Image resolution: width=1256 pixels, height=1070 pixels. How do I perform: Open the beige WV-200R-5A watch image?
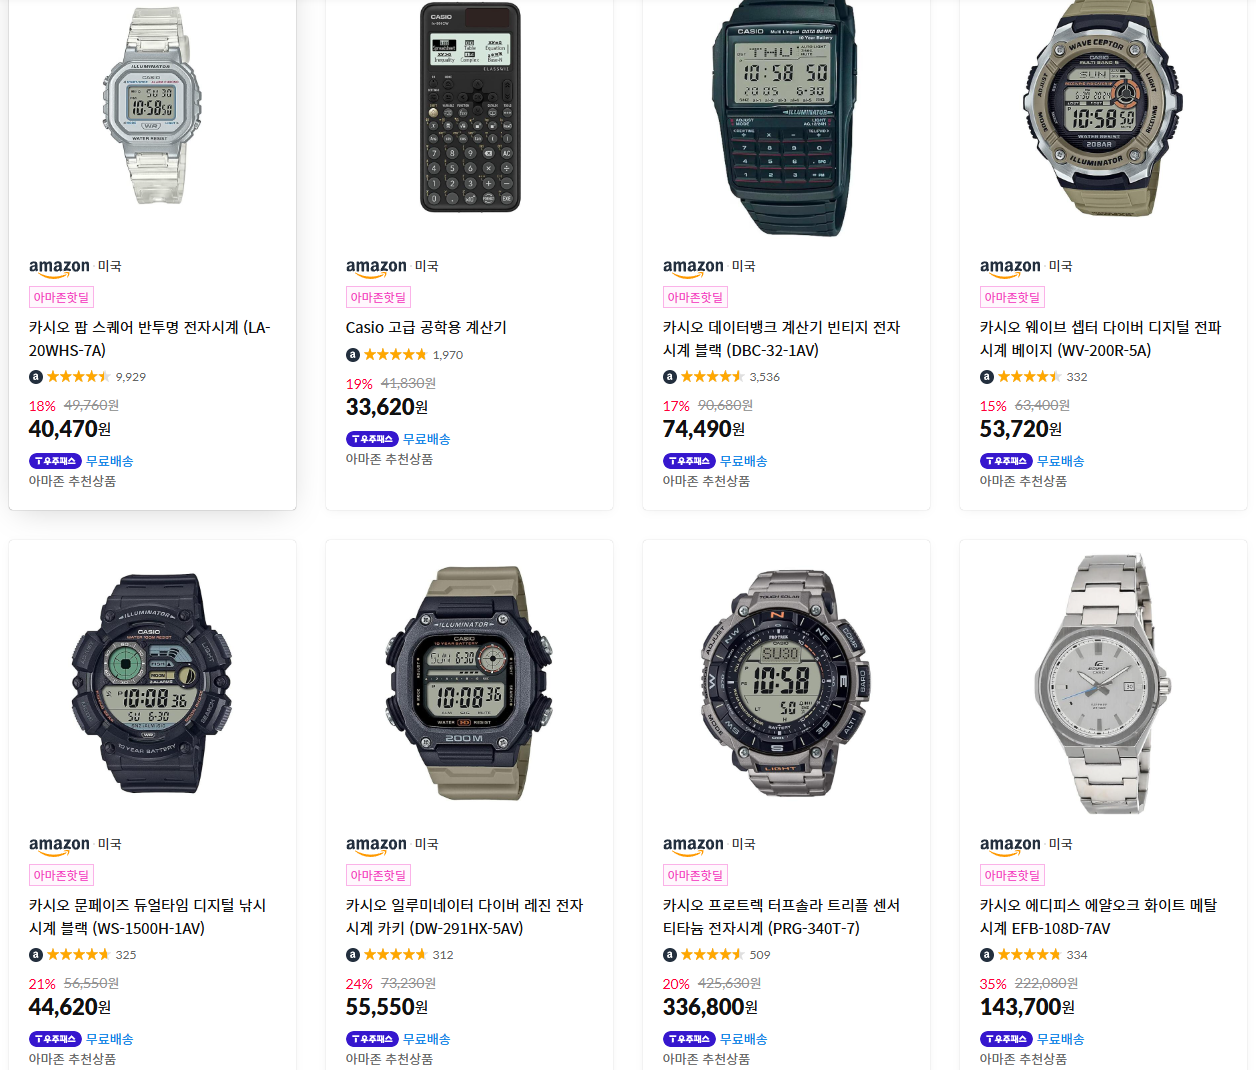[x=1103, y=109]
